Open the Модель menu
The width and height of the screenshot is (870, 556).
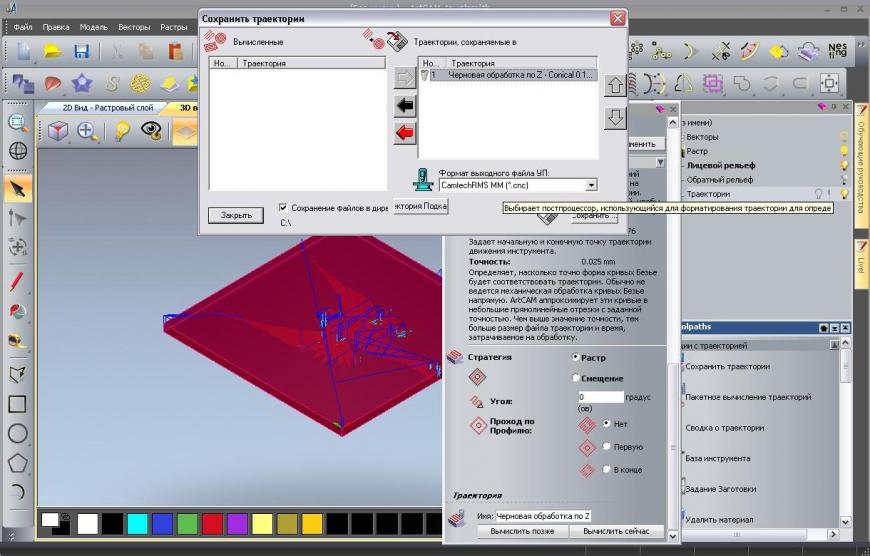93,27
